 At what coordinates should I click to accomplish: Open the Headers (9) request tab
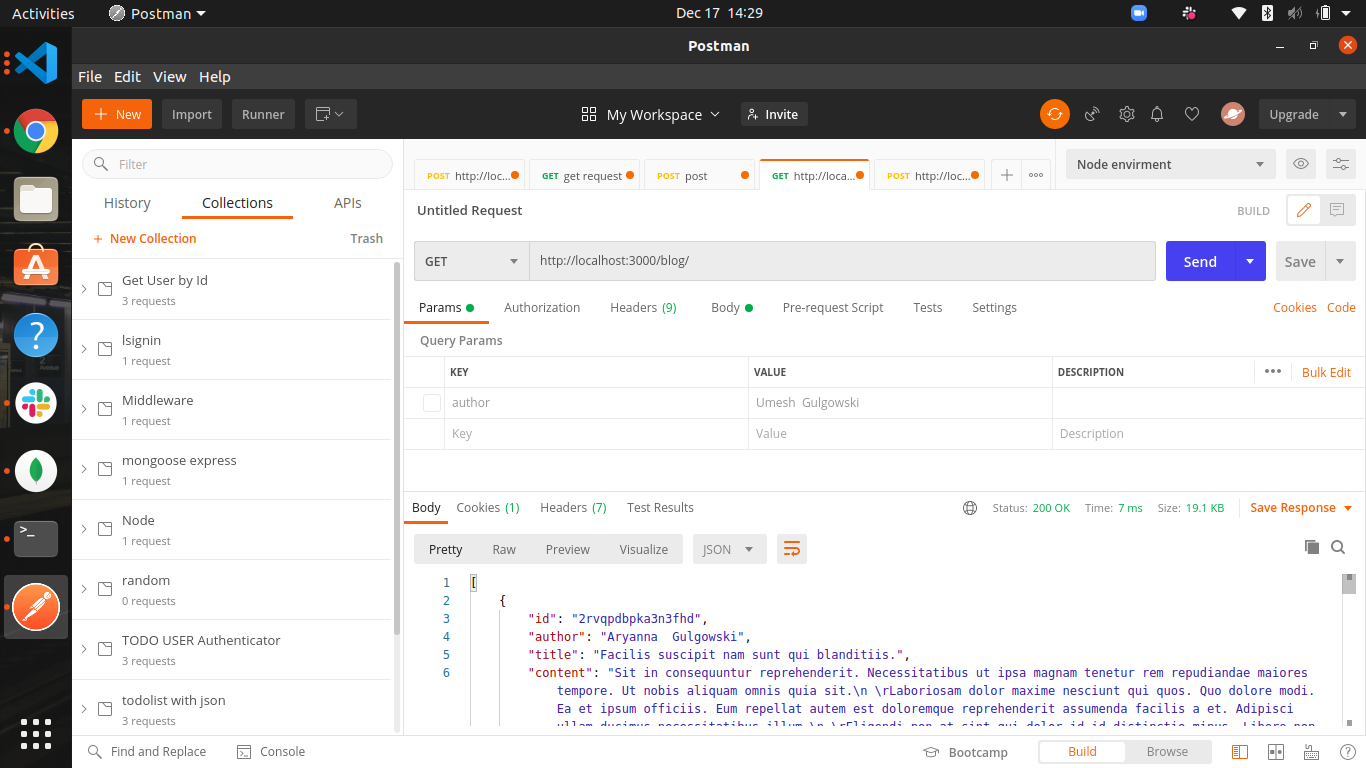(643, 308)
